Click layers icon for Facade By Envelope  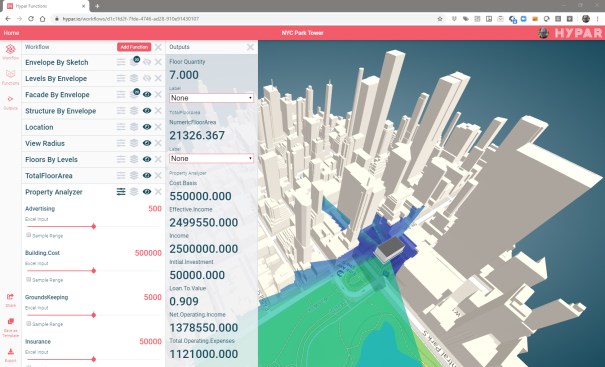pos(134,94)
